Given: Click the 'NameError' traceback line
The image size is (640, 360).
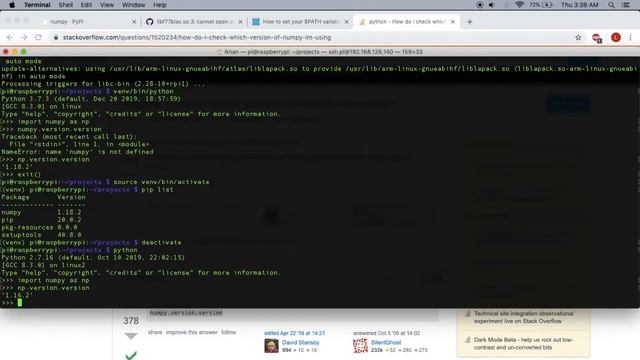Looking at the screenshot, I should 78,152.
